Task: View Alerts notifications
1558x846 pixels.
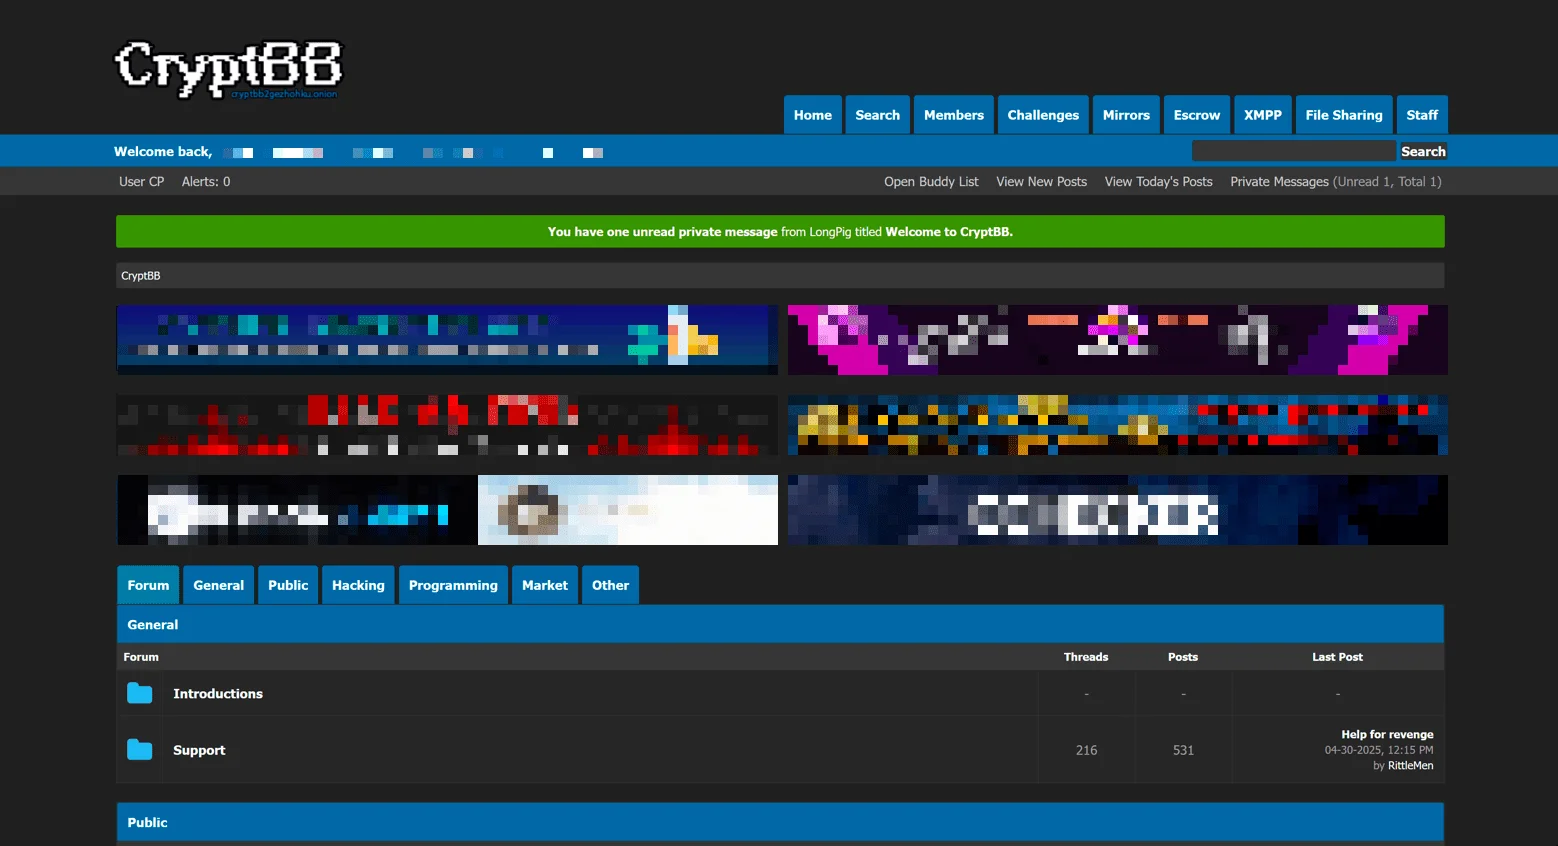Action: tap(206, 181)
